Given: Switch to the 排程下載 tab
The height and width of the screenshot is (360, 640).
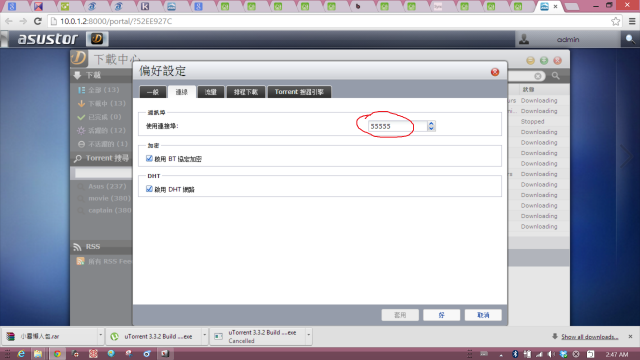Looking at the screenshot, I should pos(246,92).
